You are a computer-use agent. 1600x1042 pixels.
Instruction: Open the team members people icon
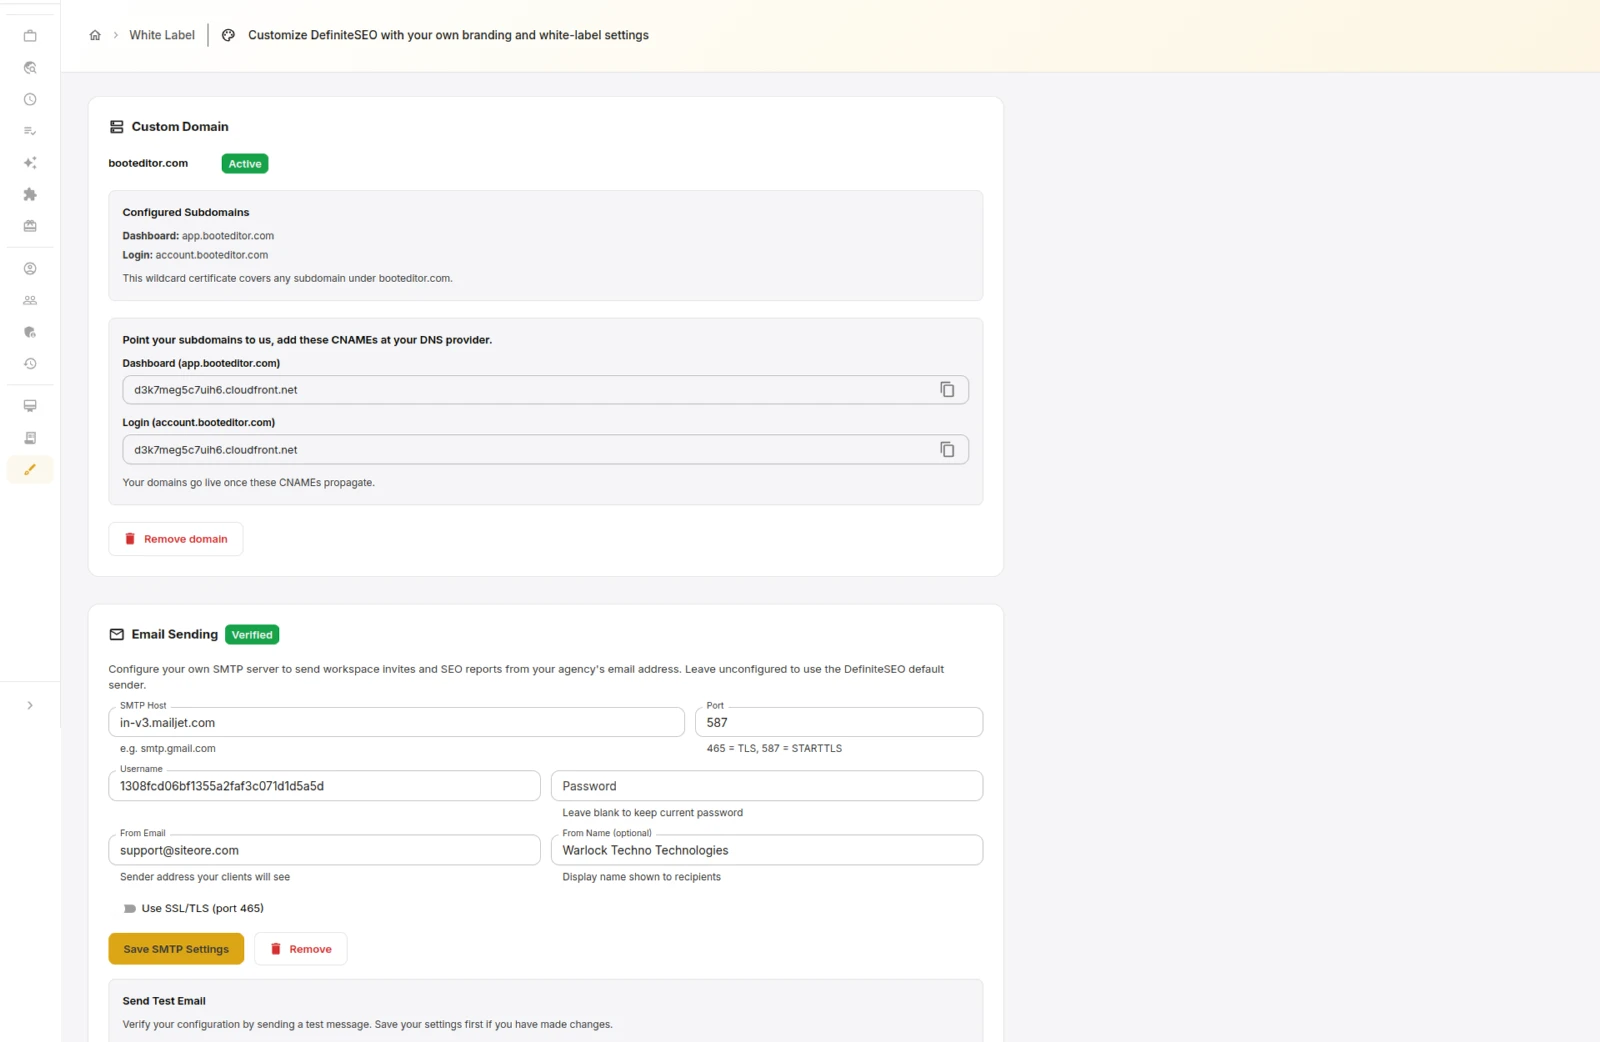[30, 300]
